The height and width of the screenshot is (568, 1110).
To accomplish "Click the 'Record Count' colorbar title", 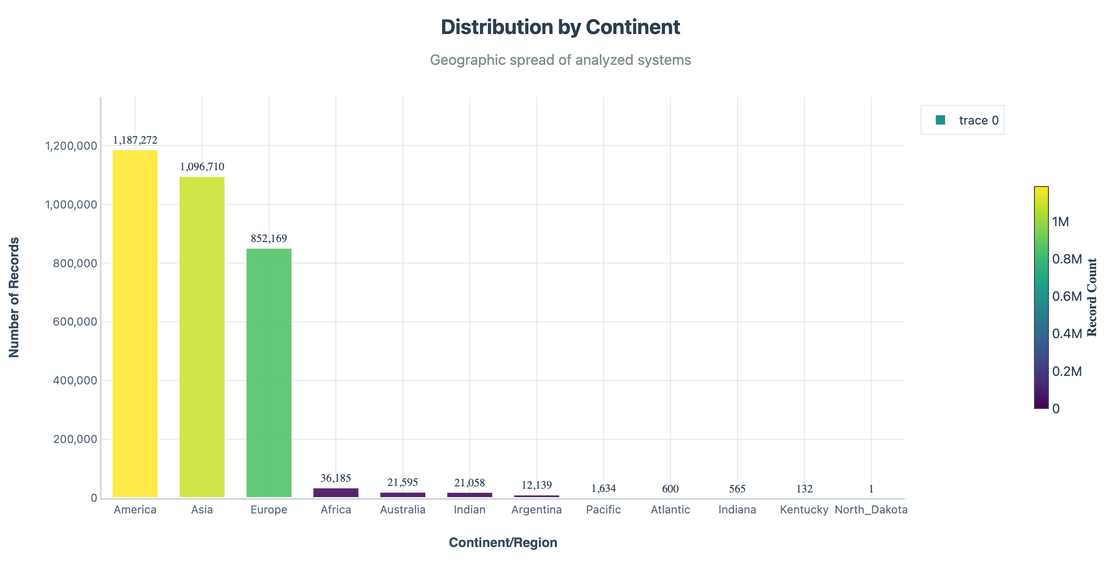I will click(x=1092, y=297).
